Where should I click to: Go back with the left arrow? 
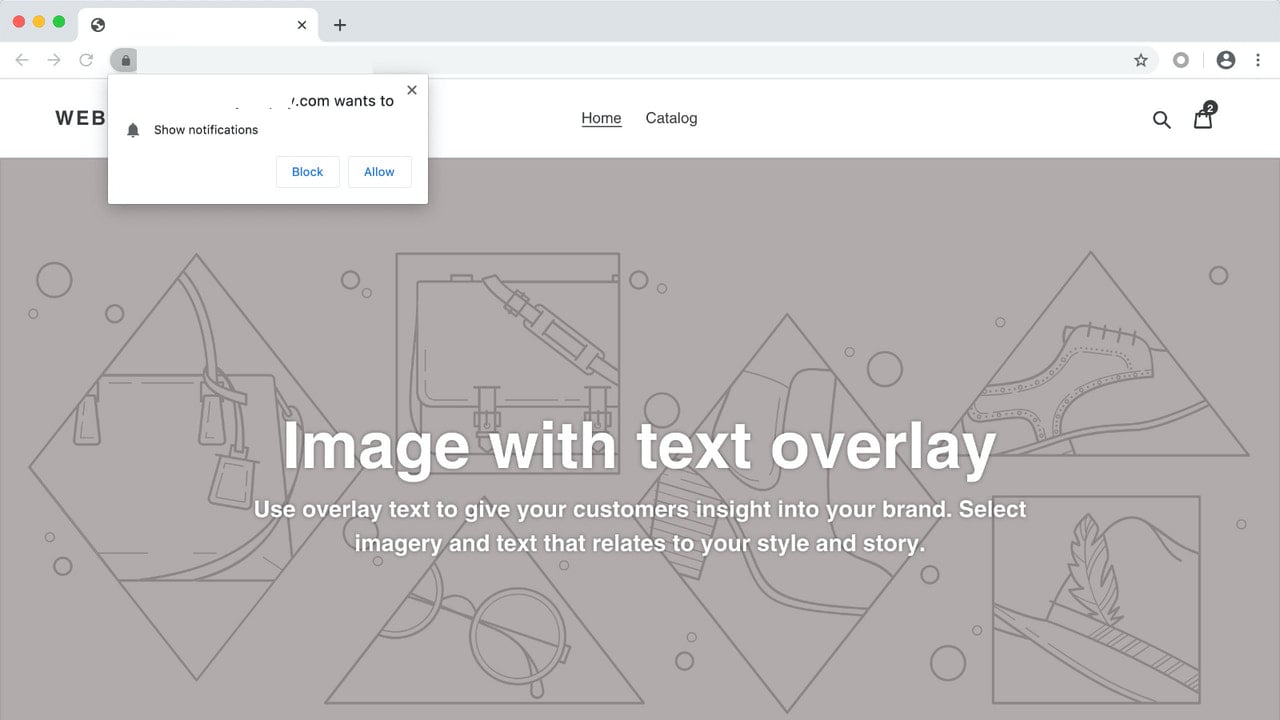(x=22, y=60)
